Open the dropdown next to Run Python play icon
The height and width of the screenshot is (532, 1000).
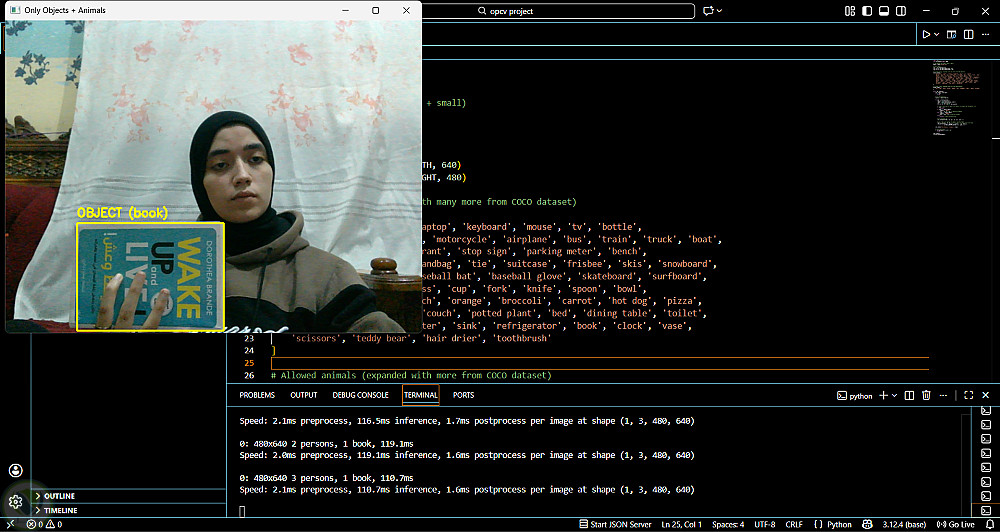point(936,34)
